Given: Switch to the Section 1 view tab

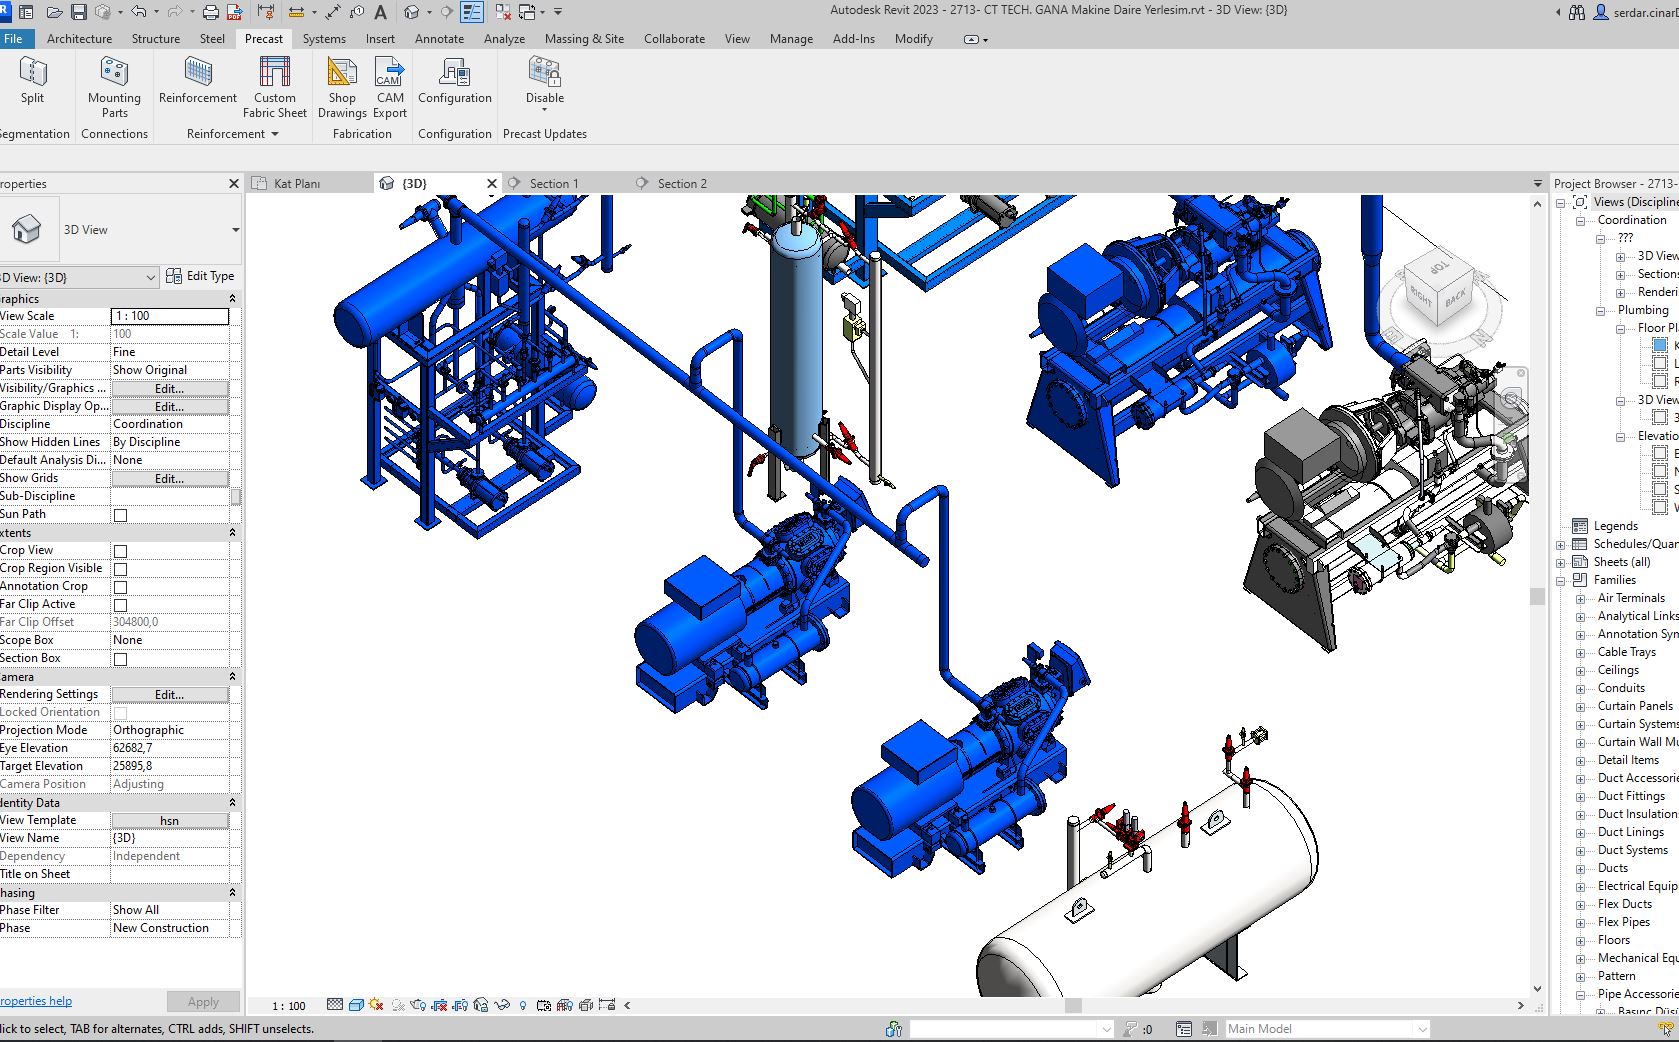Looking at the screenshot, I should (556, 183).
